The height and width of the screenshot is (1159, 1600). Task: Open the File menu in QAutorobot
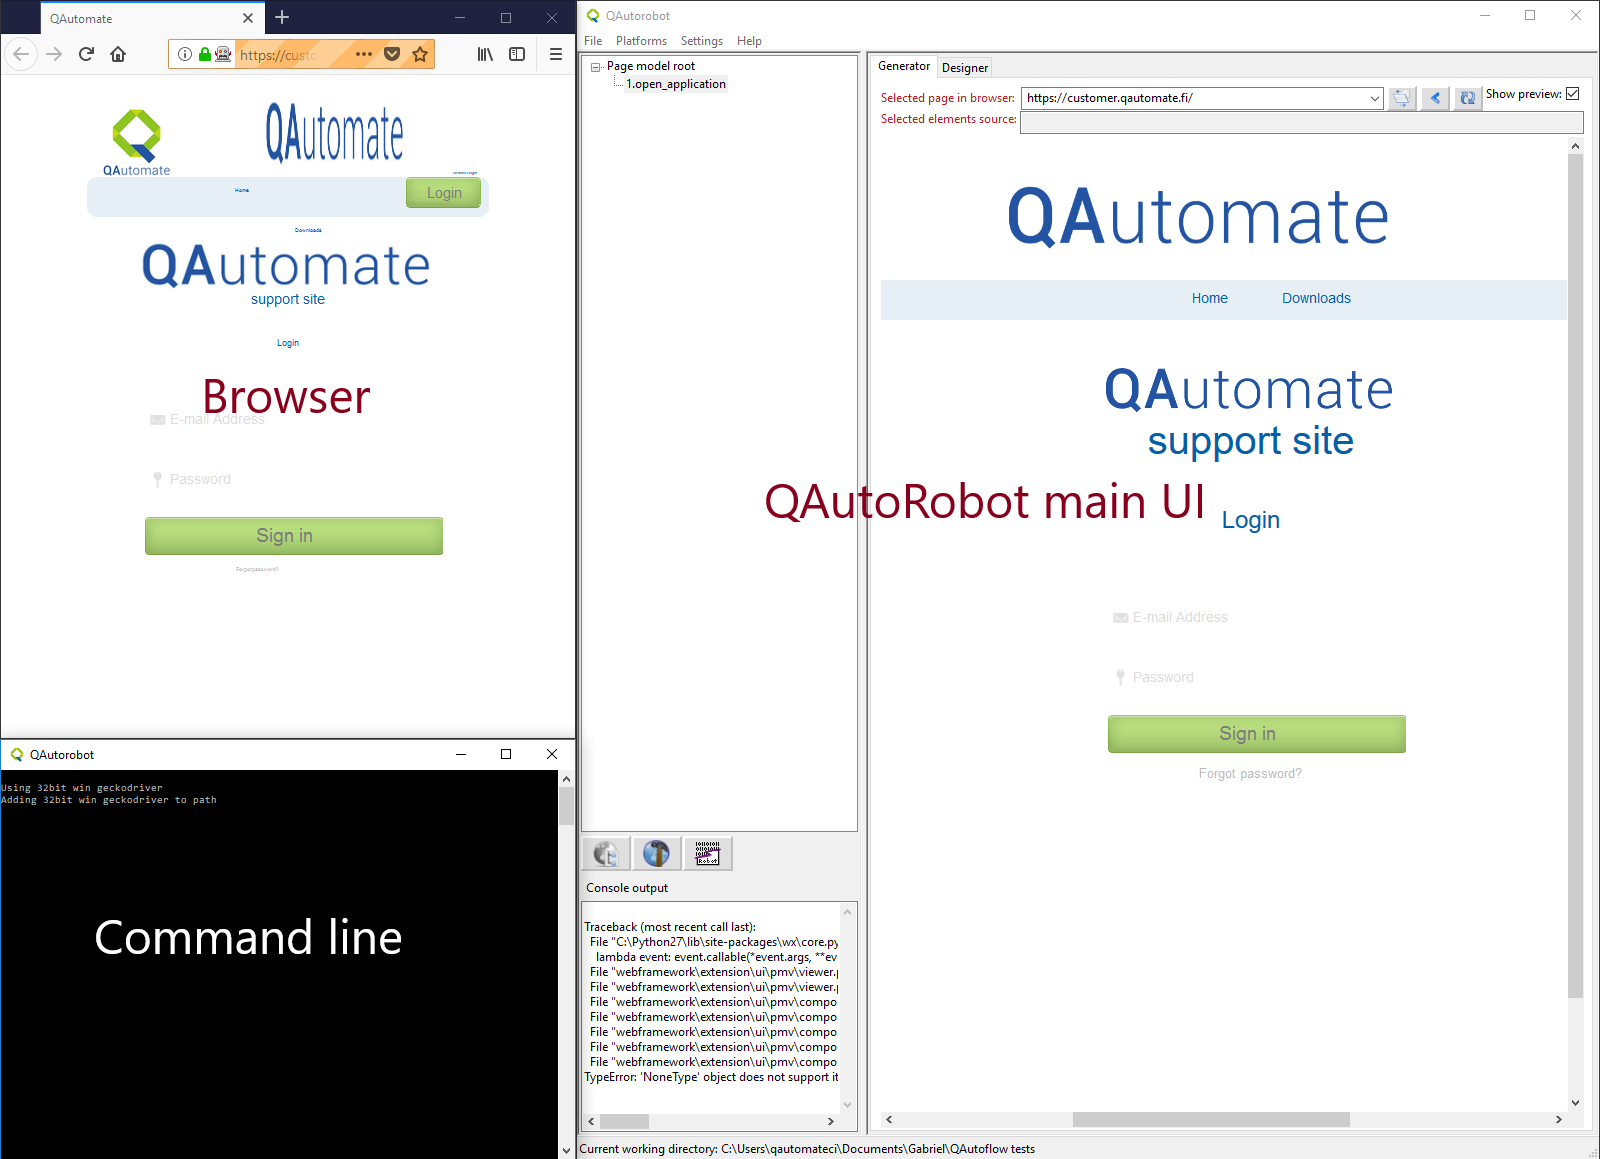coord(593,41)
